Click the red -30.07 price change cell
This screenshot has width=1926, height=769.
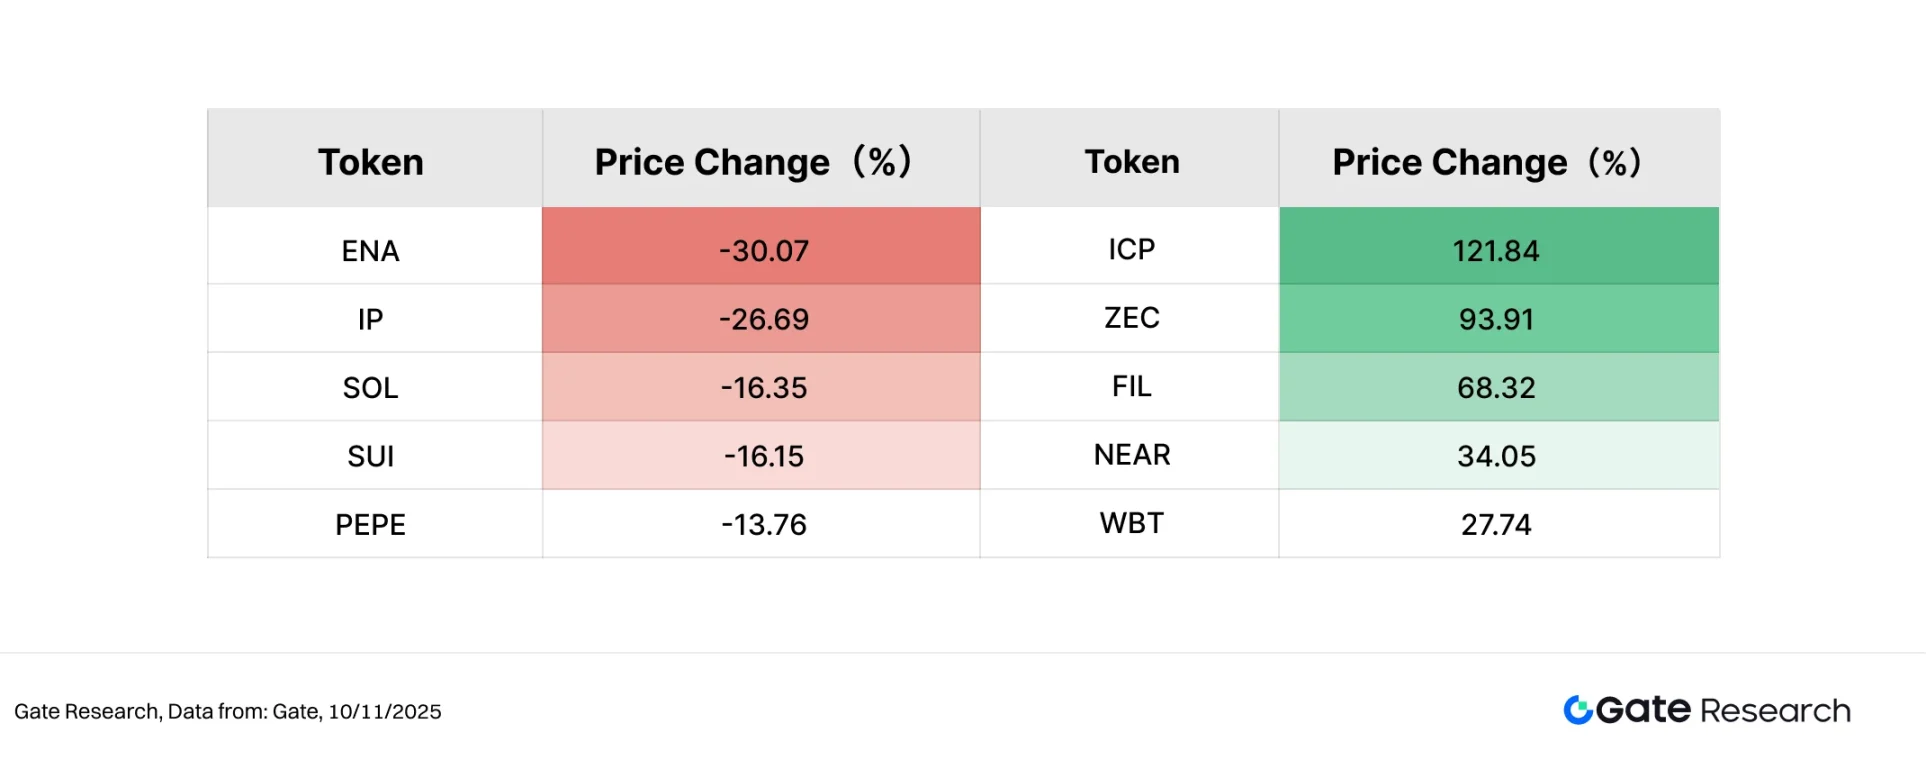tap(763, 250)
